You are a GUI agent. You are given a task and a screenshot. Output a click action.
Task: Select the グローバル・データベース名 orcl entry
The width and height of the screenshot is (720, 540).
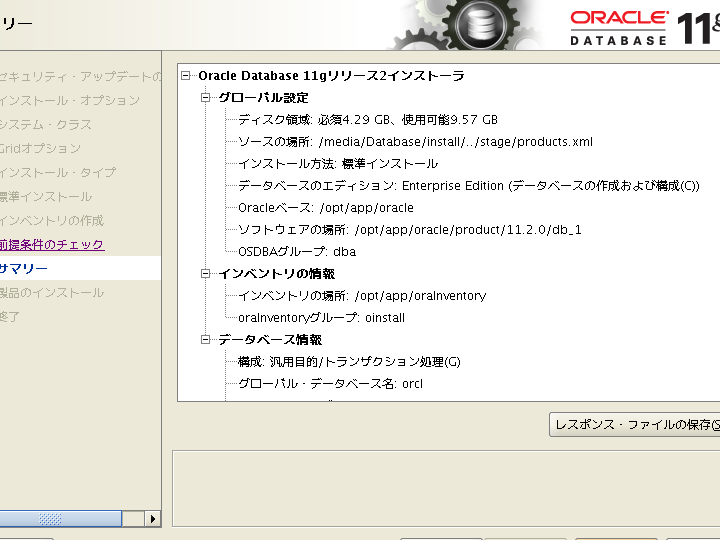330,384
